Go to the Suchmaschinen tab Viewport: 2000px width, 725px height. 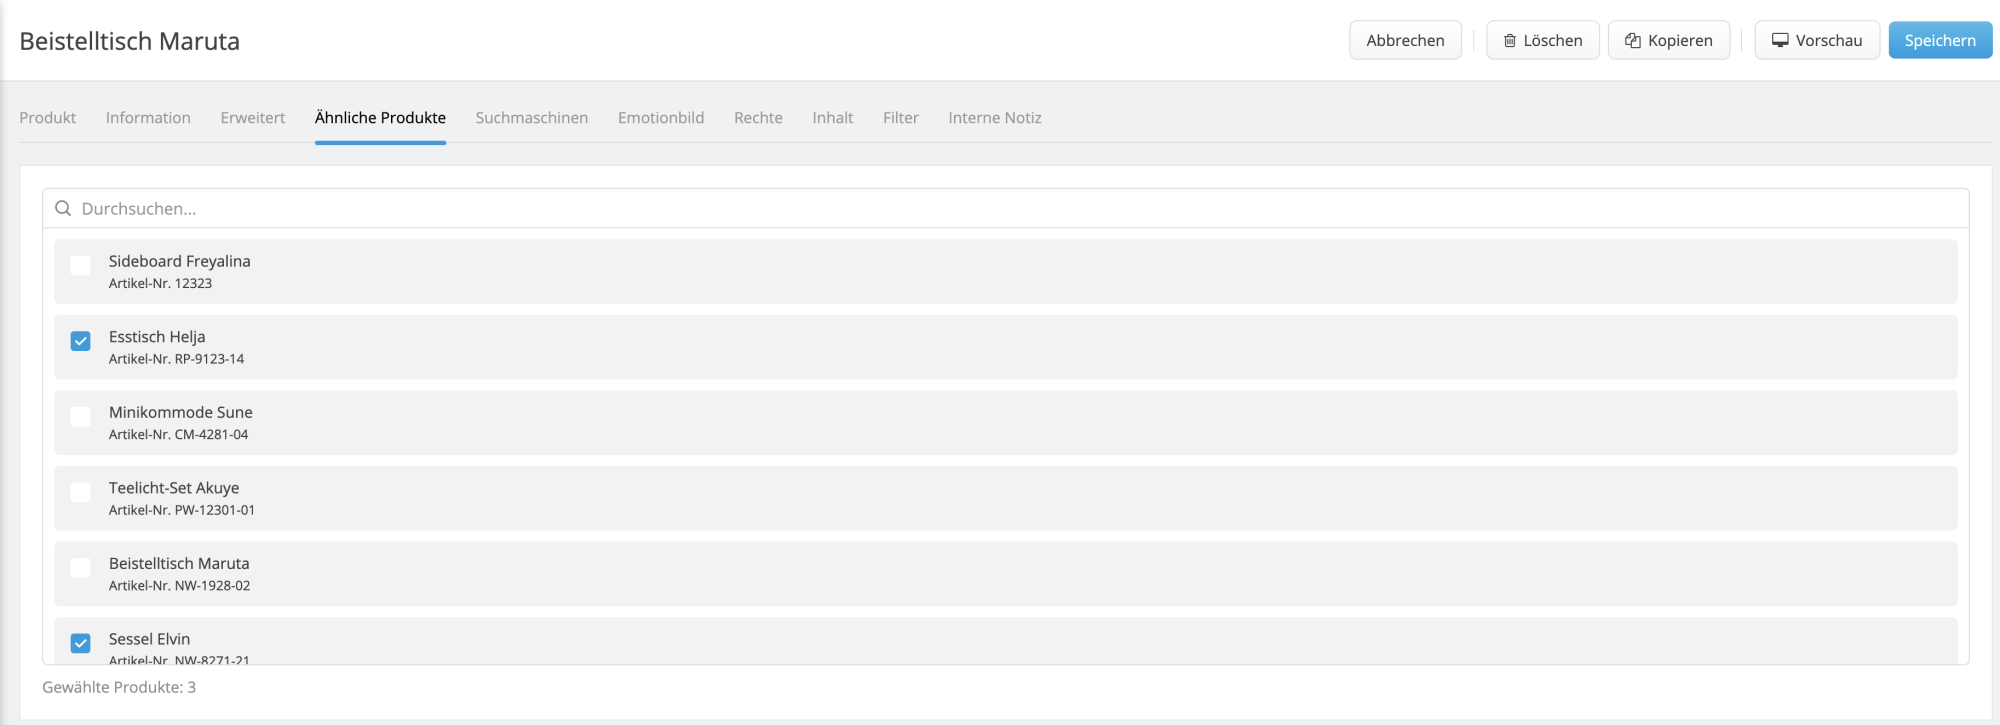pos(532,118)
